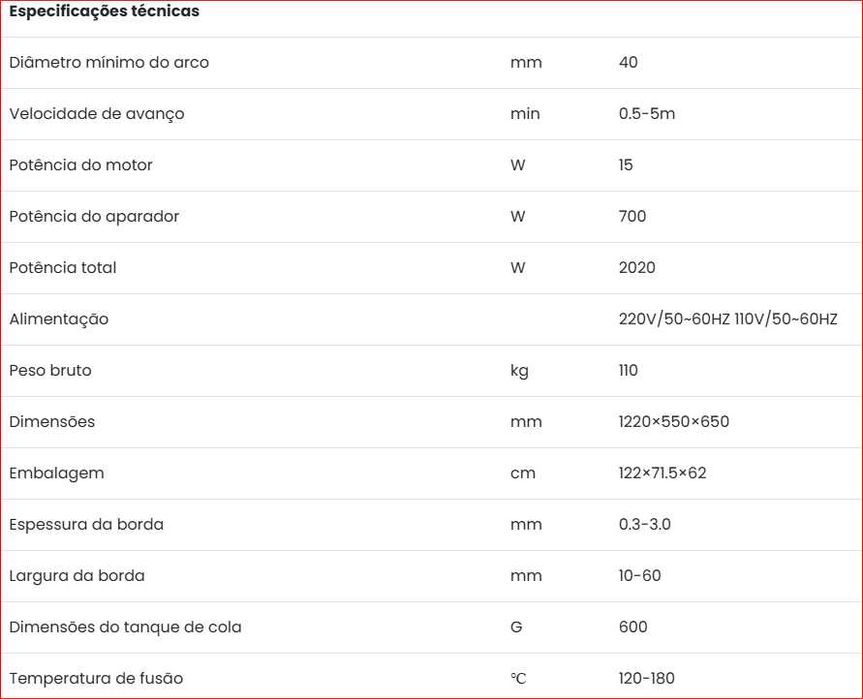The width and height of the screenshot is (863, 699).
Task: Click the value '0.5-5m'
Action: tap(647, 114)
